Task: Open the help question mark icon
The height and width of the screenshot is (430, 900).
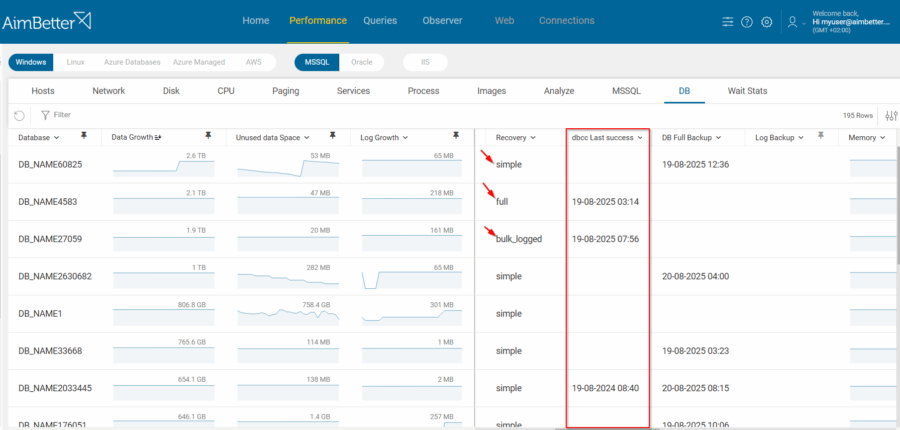Action: (x=746, y=22)
